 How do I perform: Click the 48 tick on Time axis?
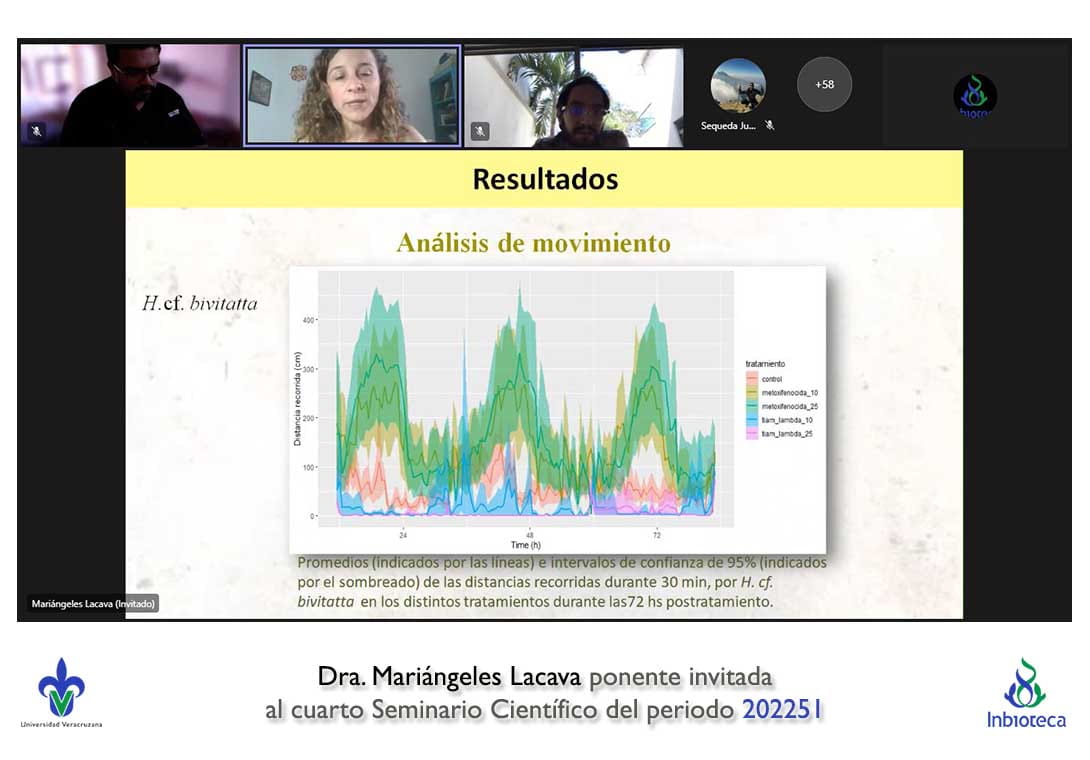[x=530, y=535]
